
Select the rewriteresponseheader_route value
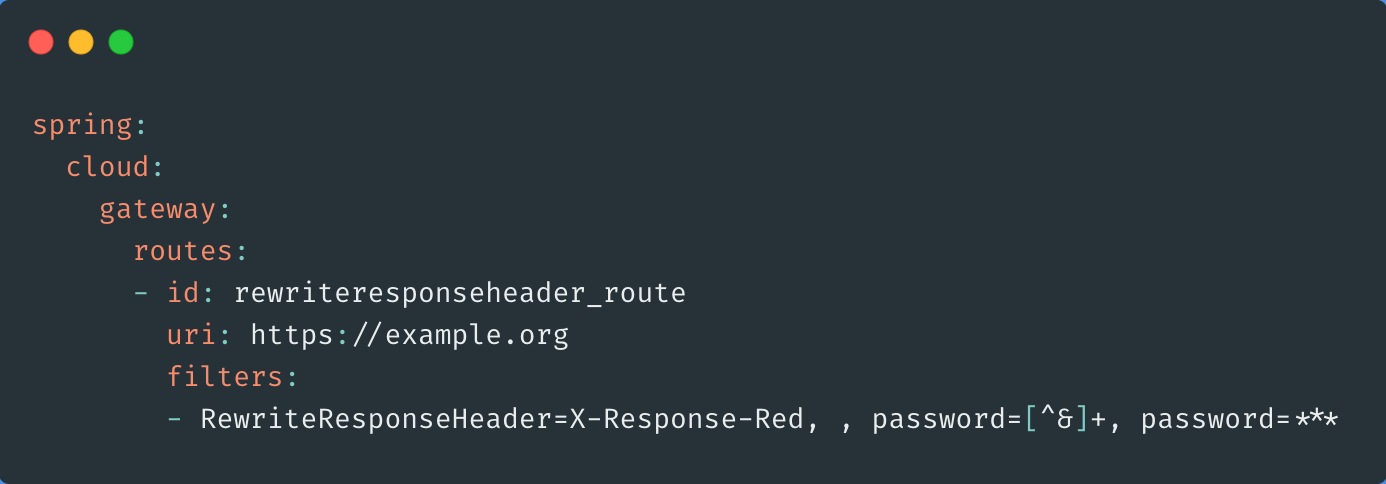click(460, 294)
